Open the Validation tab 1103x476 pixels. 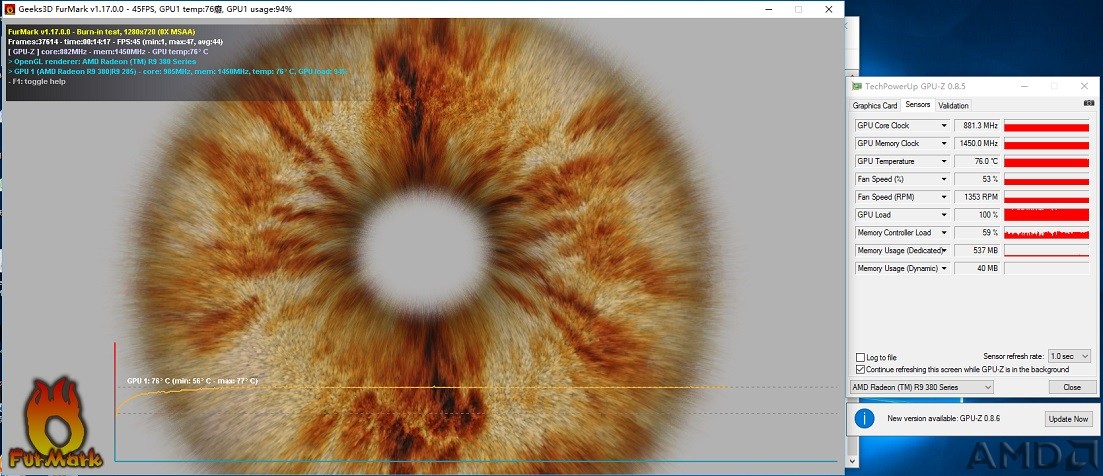(953, 105)
